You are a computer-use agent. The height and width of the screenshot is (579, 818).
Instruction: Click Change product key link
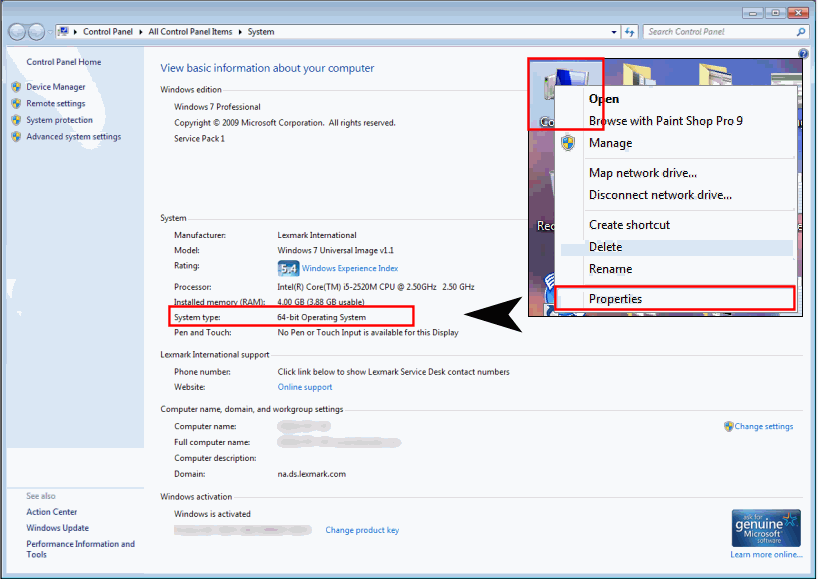(362, 530)
